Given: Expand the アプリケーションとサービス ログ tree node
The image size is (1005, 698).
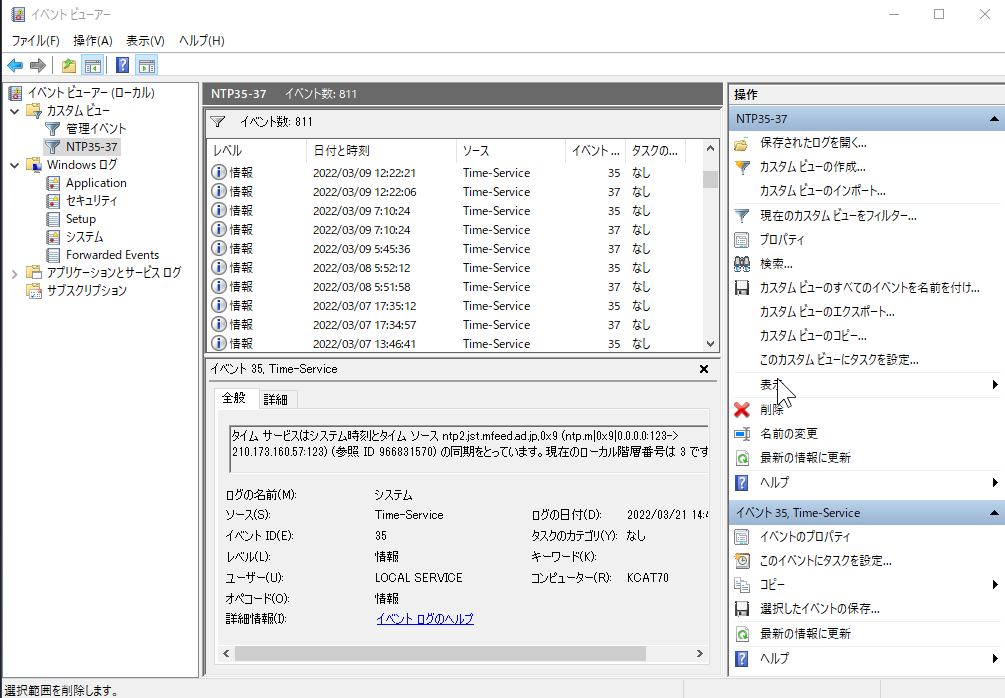Looking at the screenshot, I should (x=14, y=273).
